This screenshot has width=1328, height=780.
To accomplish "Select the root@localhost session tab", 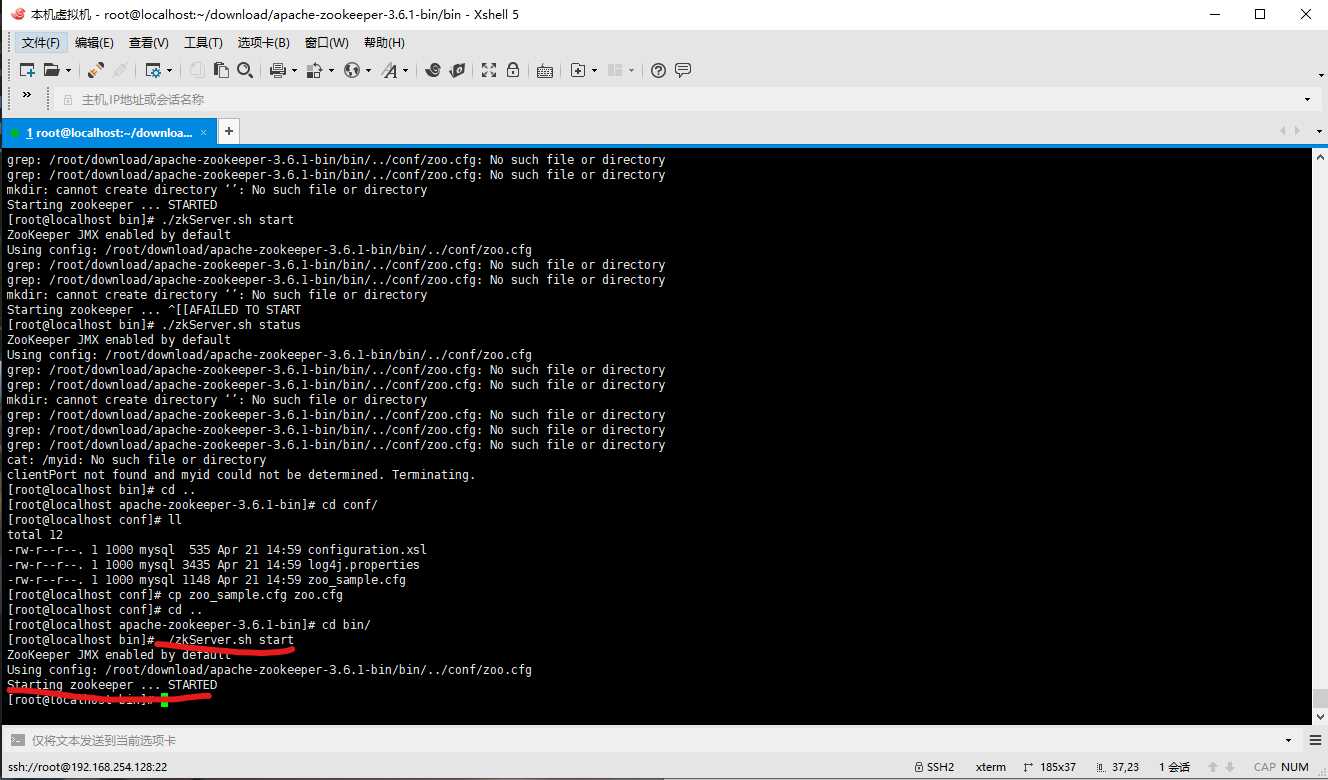I will (x=108, y=132).
